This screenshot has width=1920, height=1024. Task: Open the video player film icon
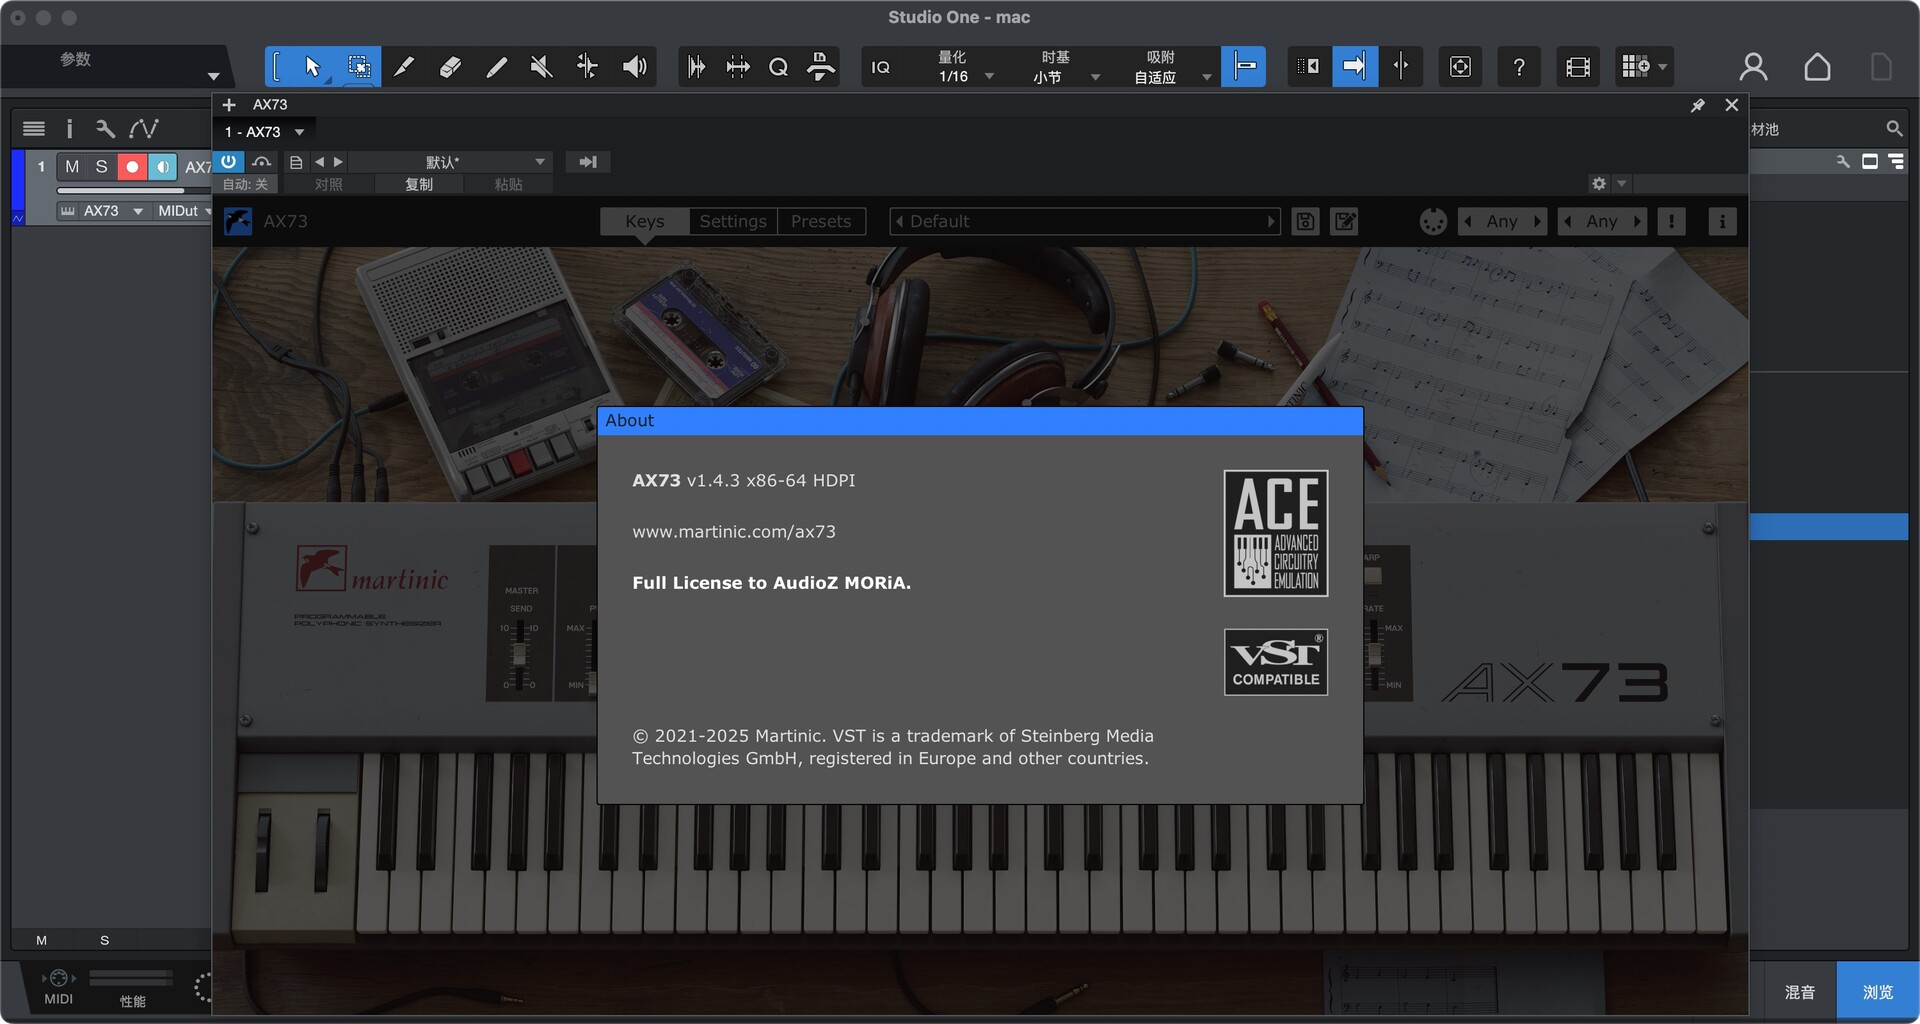[x=1578, y=67]
